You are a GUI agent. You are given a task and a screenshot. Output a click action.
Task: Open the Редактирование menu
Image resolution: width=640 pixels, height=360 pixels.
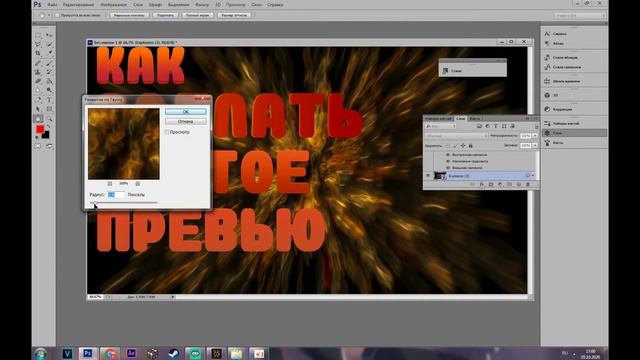coord(78,4)
